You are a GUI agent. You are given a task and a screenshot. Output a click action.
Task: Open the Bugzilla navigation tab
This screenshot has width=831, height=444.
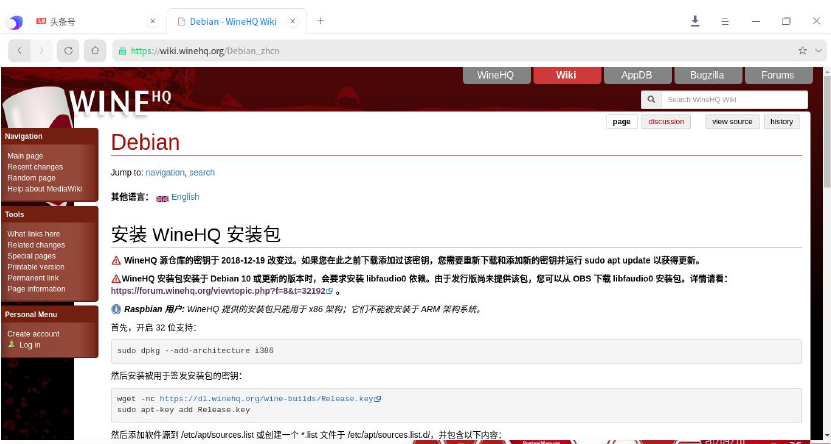click(707, 75)
